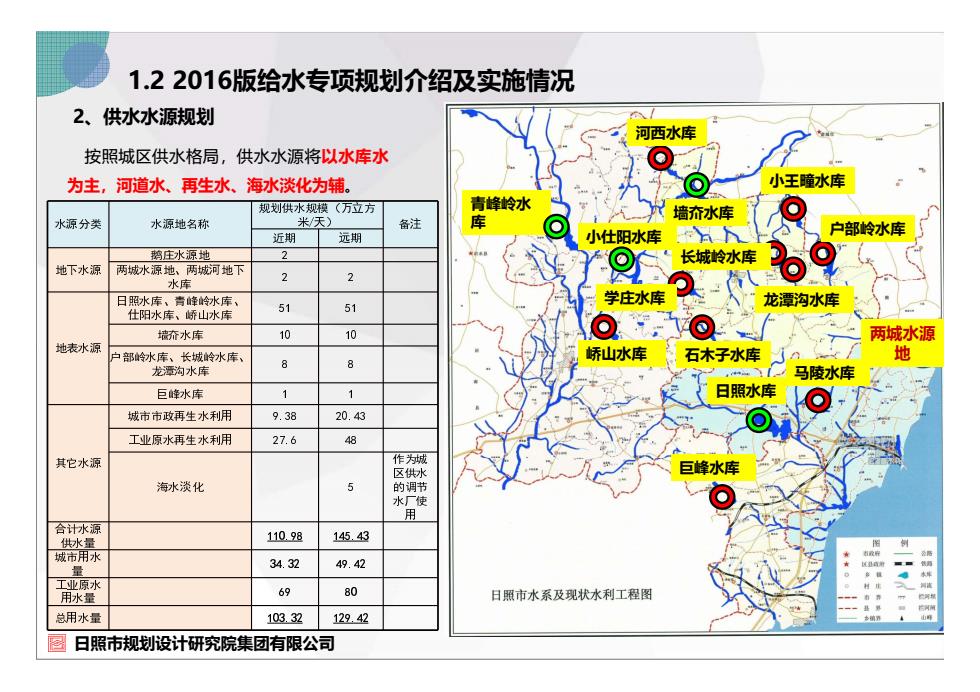980x692 pixels.
Task: Select the underlined value 103.32
Action: coord(284,618)
